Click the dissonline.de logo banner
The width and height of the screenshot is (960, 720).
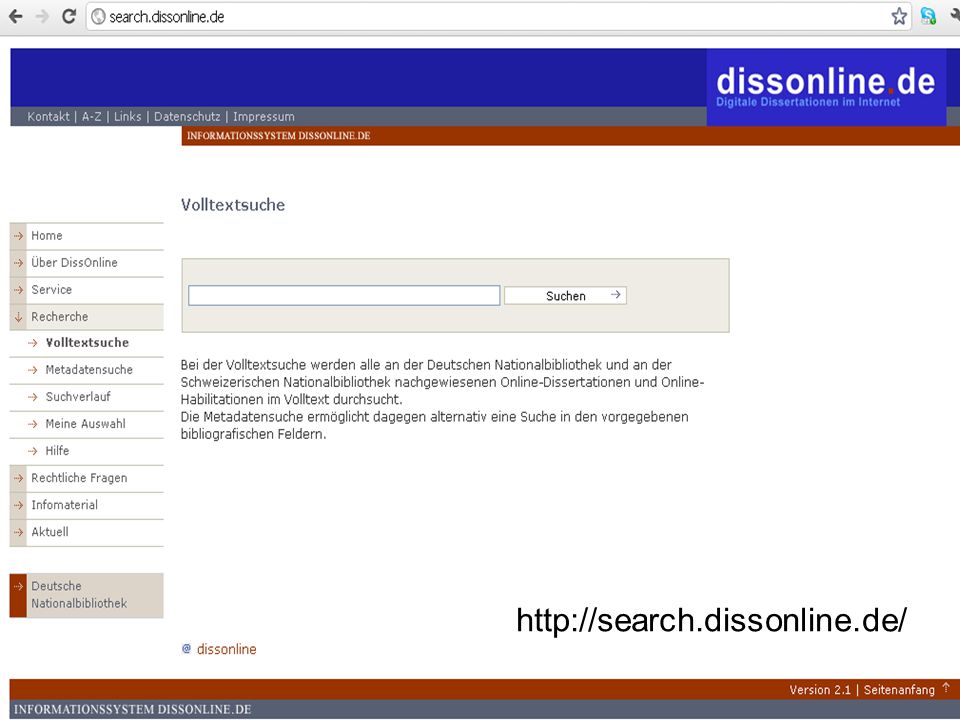[x=826, y=87]
